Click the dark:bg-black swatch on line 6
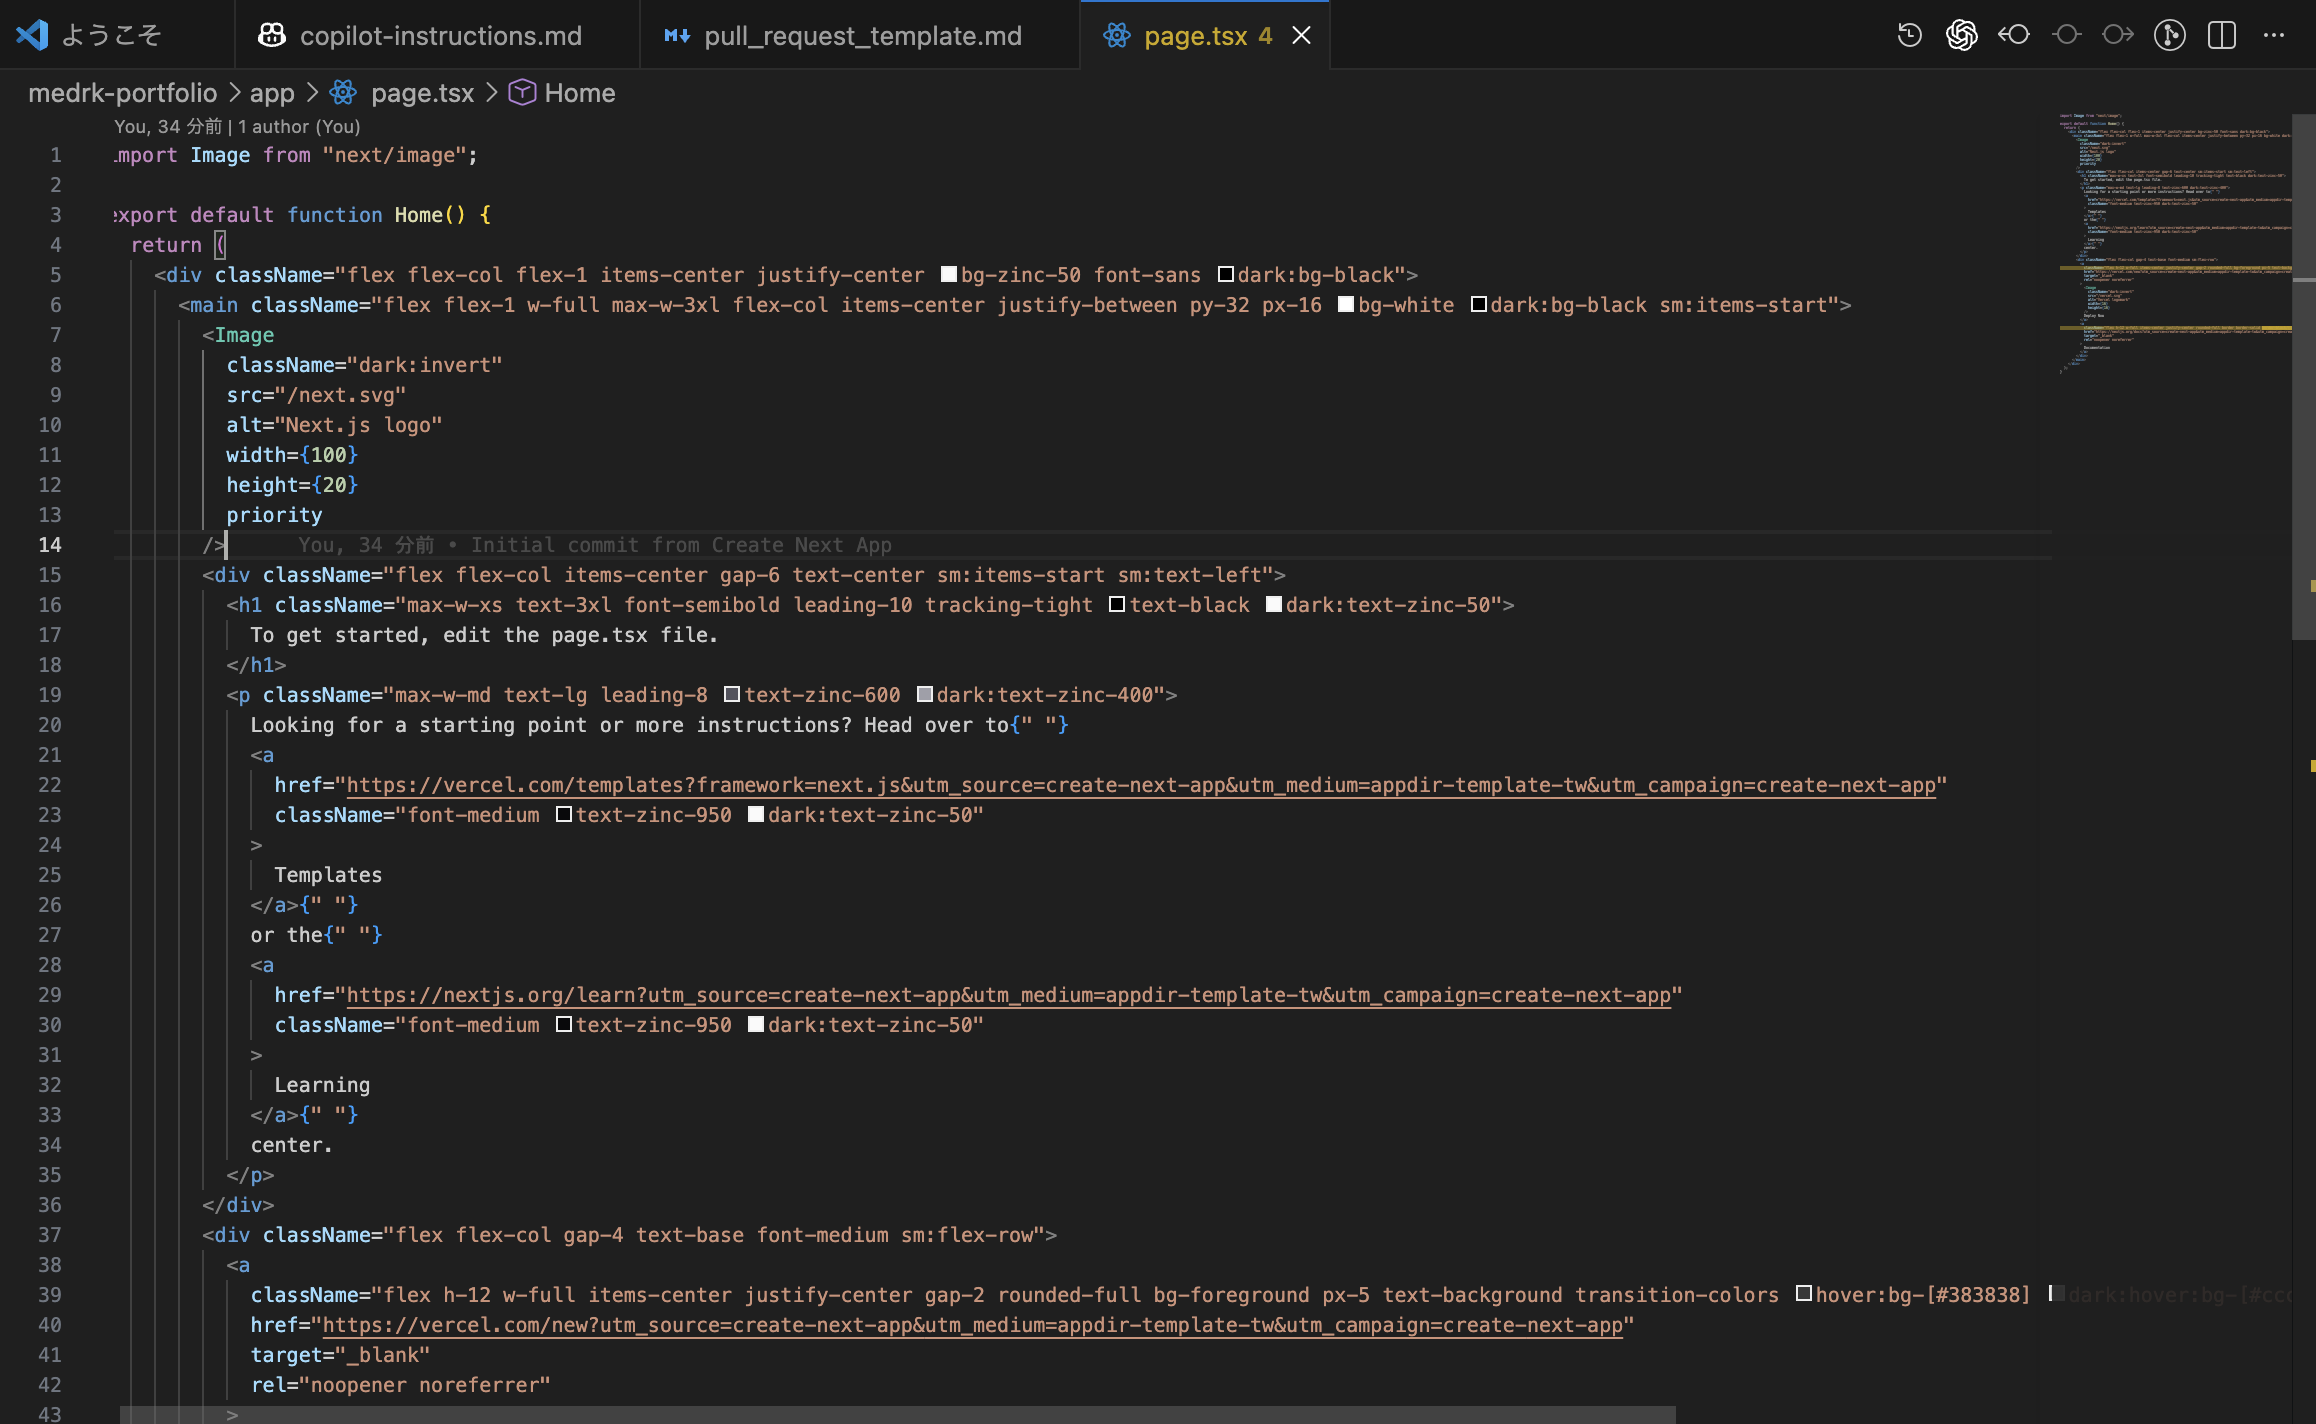Viewport: 2316px width, 1424px height. coord(1479,305)
